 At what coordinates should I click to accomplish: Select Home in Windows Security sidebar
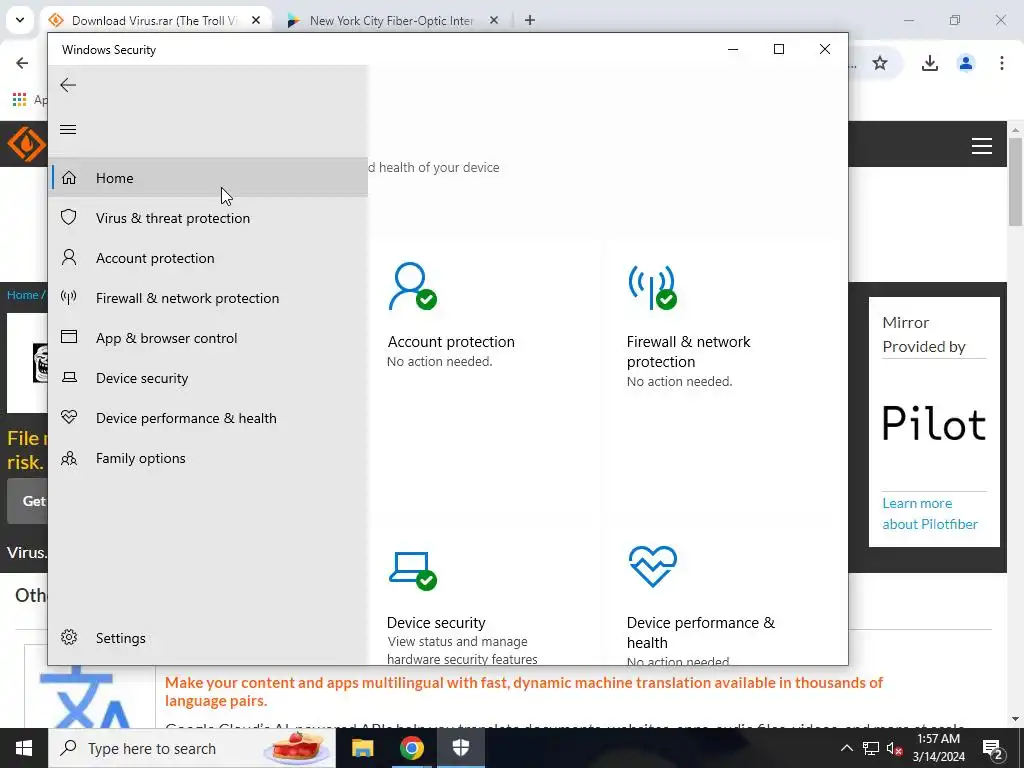208,178
